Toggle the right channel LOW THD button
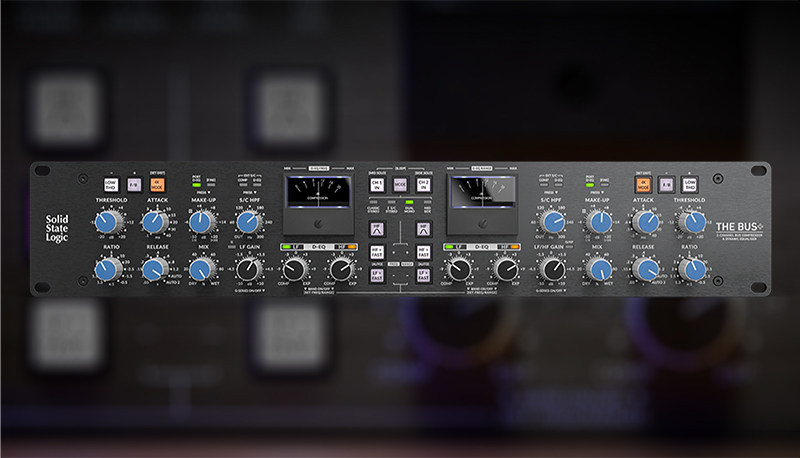800x458 pixels. [690, 185]
